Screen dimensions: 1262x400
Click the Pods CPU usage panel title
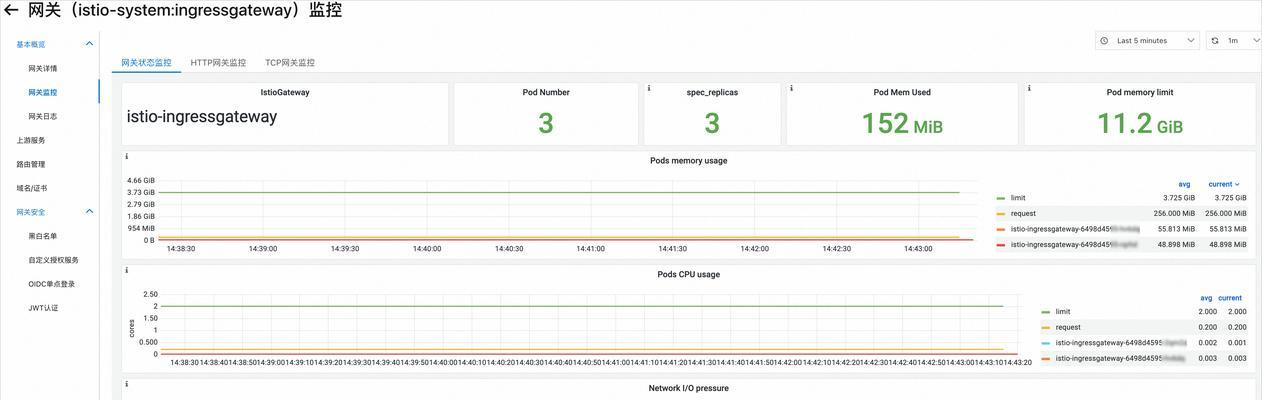689,274
